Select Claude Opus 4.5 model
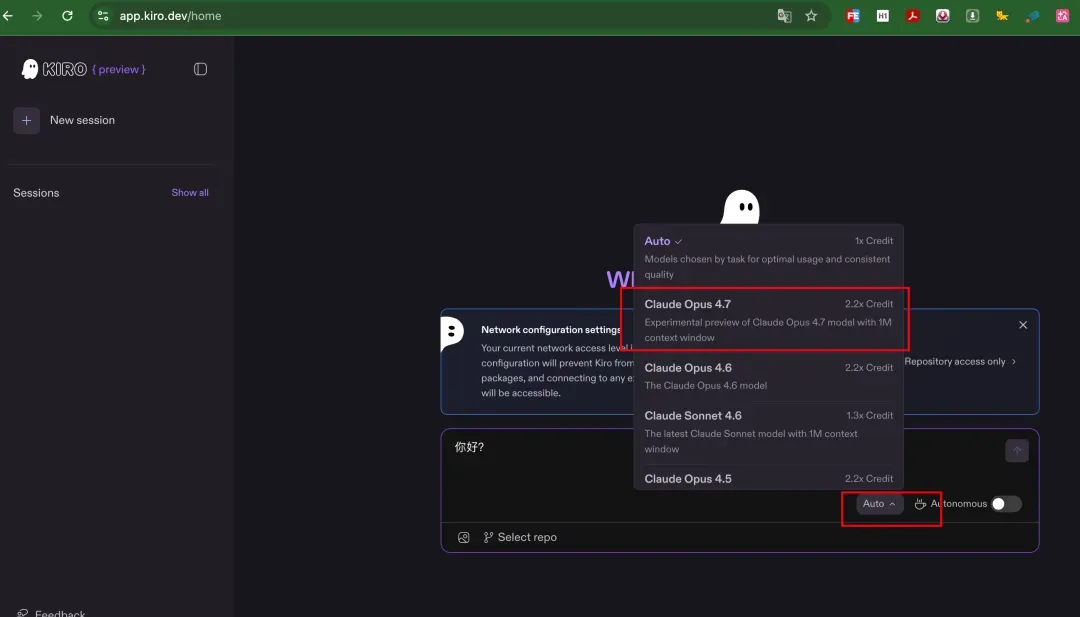The height and width of the screenshot is (617, 1080). coord(769,479)
